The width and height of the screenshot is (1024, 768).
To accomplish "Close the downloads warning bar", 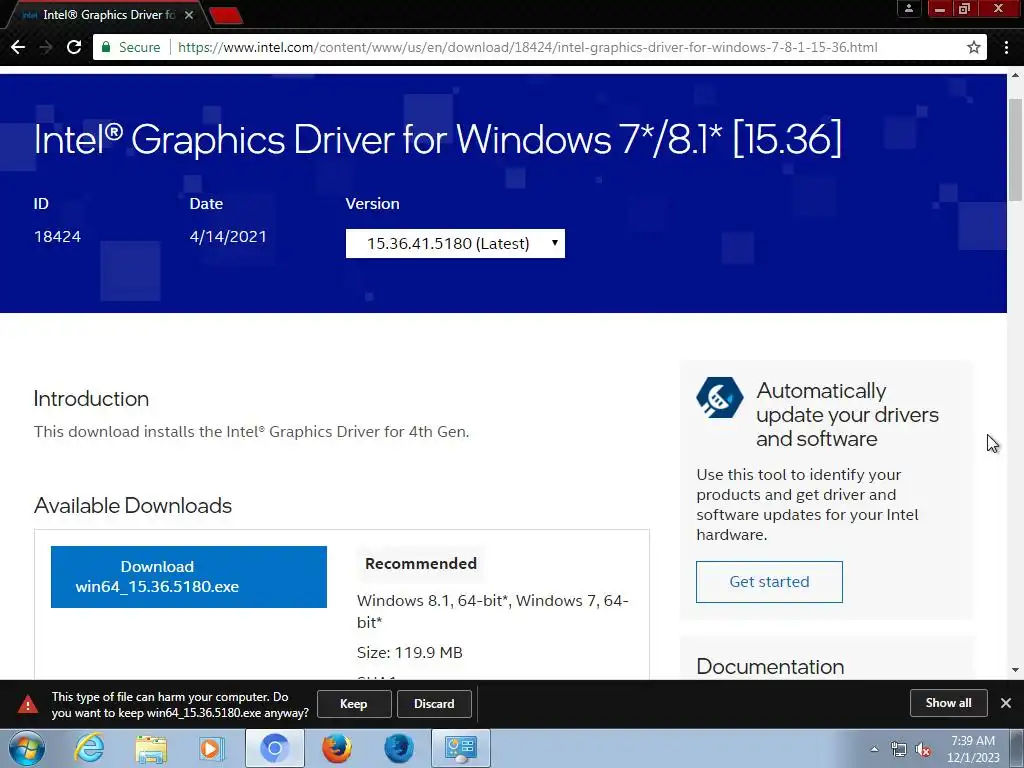I will pos(1006,703).
